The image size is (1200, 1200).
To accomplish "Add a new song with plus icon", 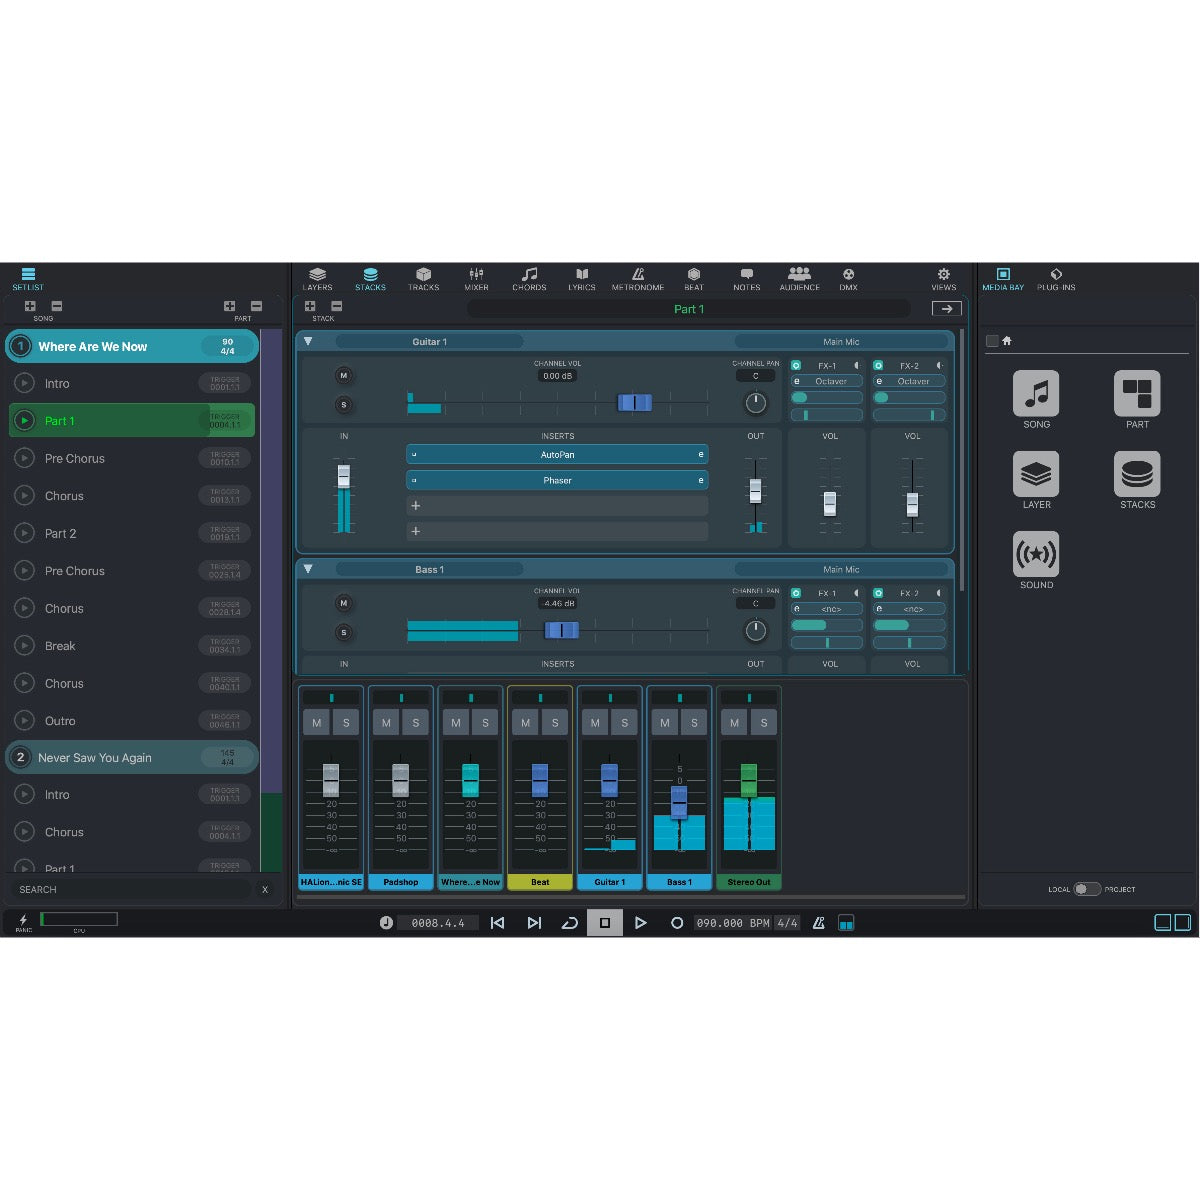I will (x=30, y=306).
